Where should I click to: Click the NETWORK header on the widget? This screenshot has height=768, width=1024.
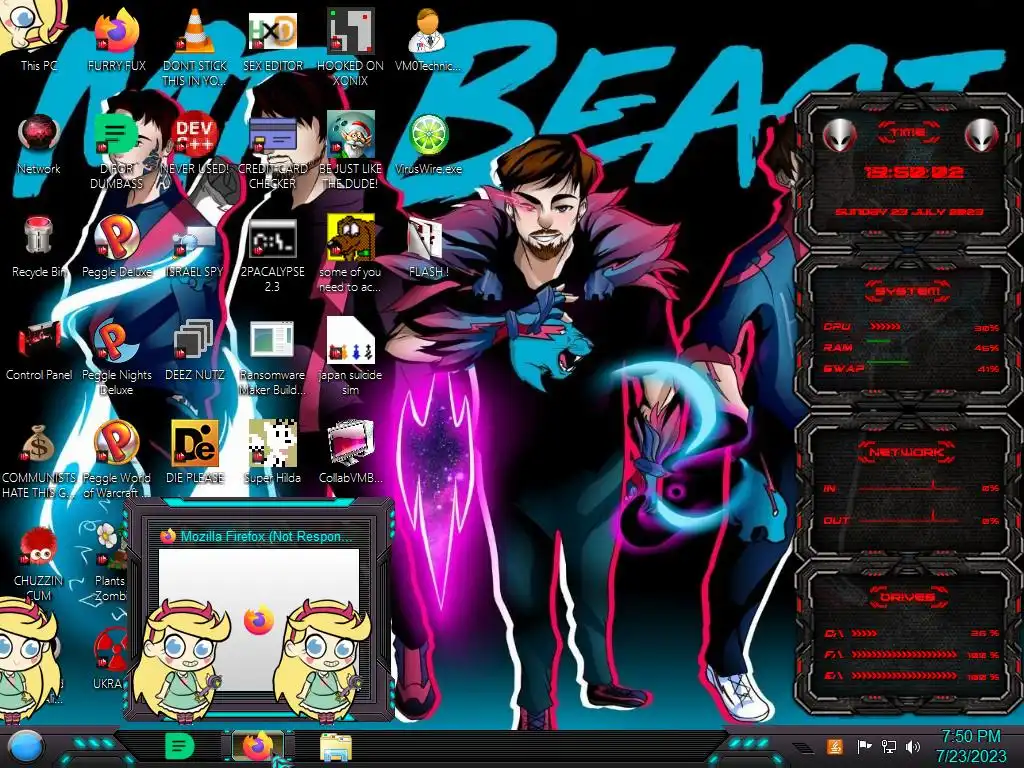906,452
